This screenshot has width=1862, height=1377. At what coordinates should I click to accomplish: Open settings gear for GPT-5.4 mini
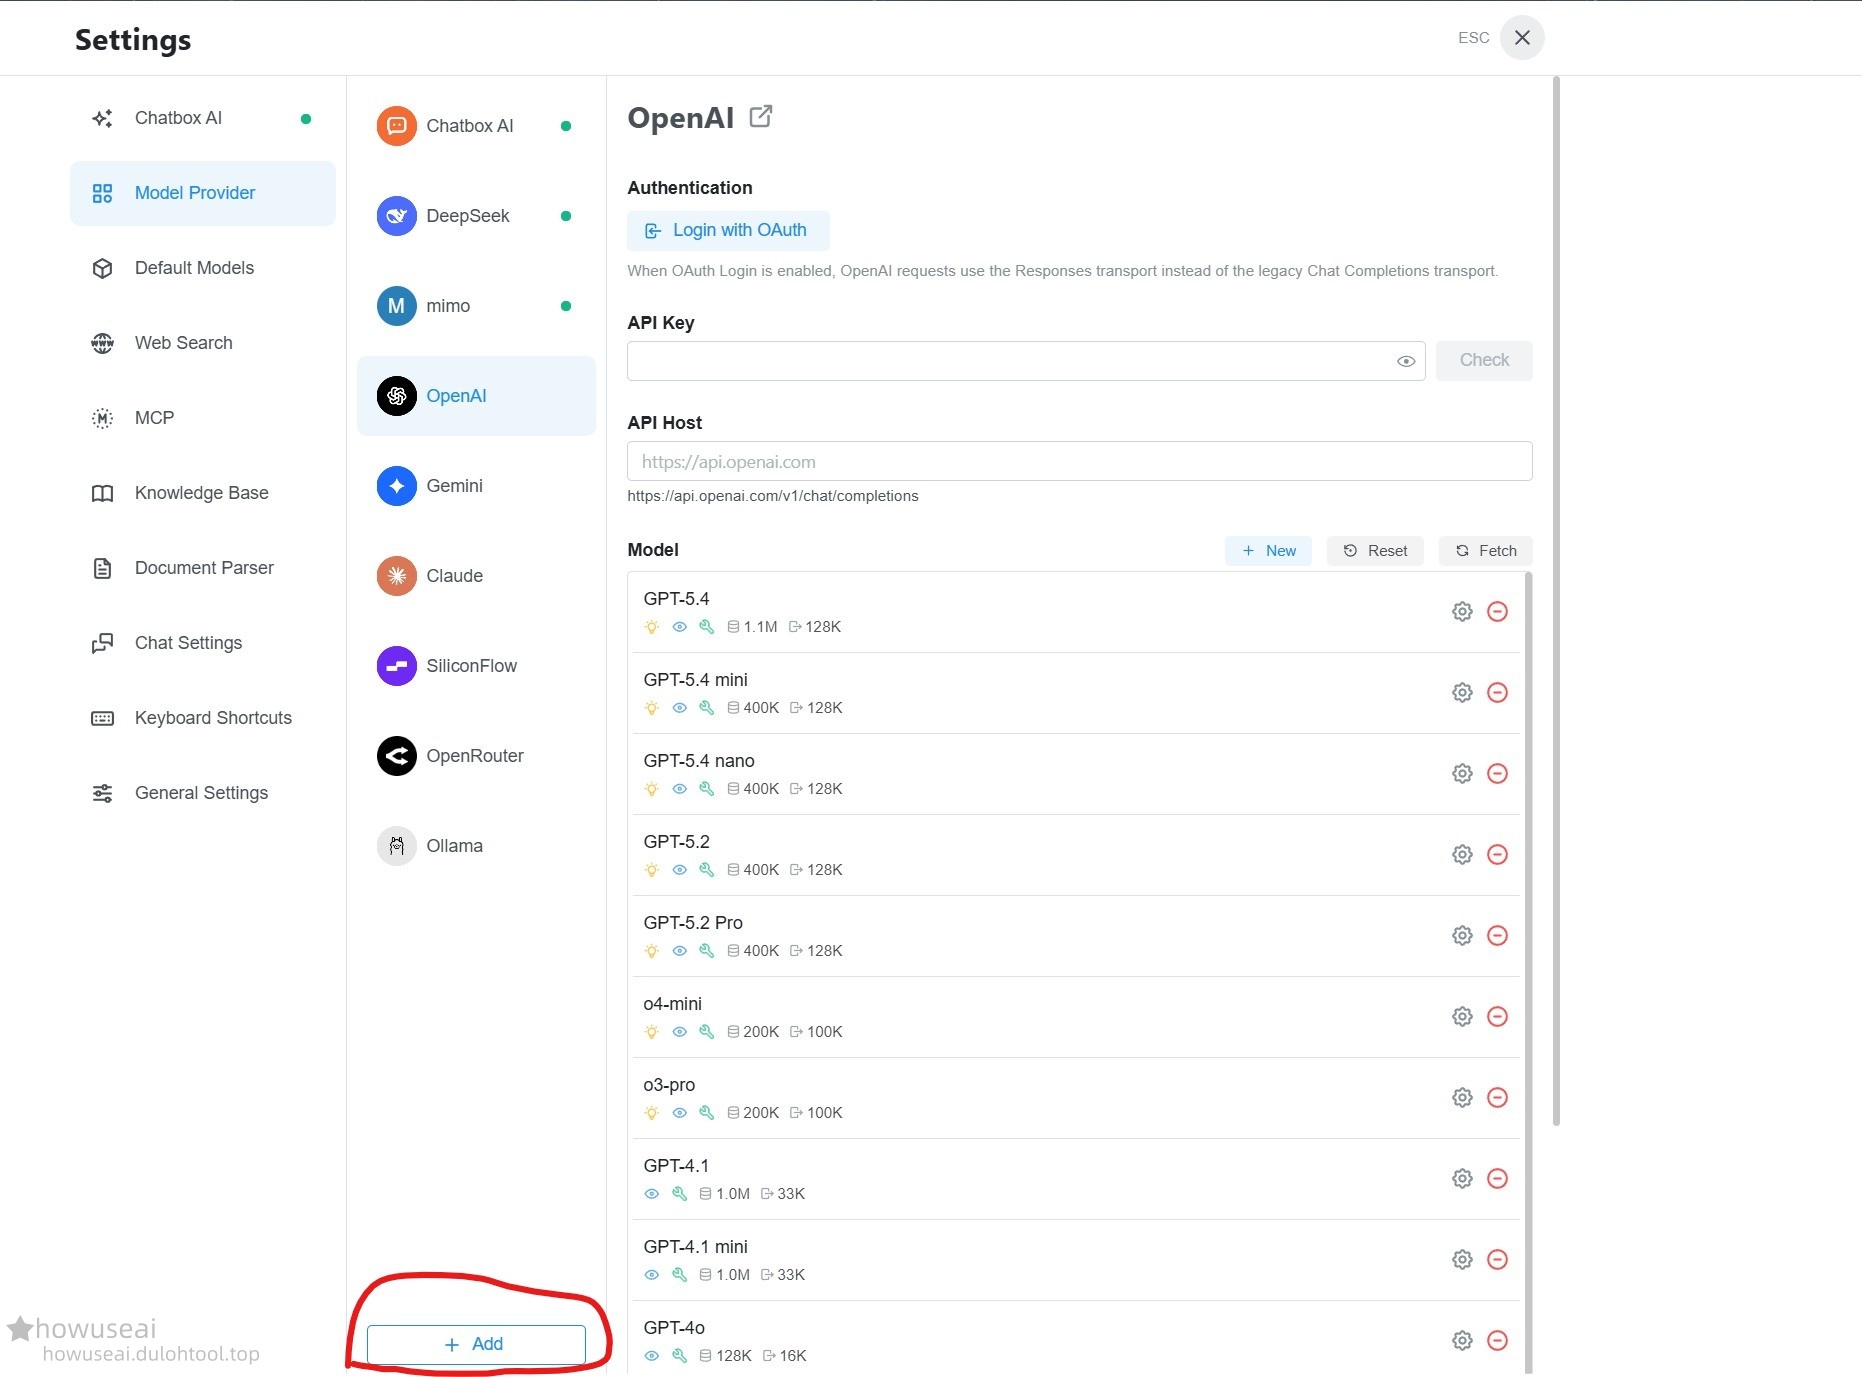[1462, 692]
